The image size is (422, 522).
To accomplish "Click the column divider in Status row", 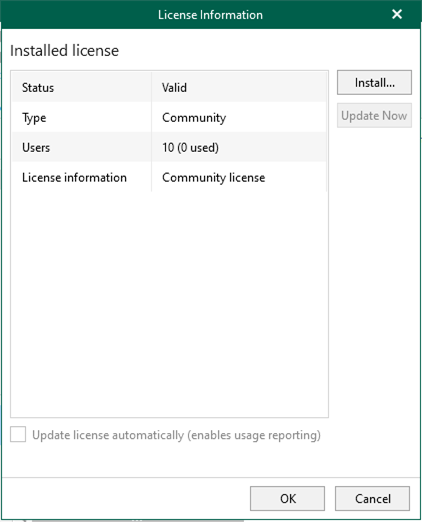I will point(152,87).
